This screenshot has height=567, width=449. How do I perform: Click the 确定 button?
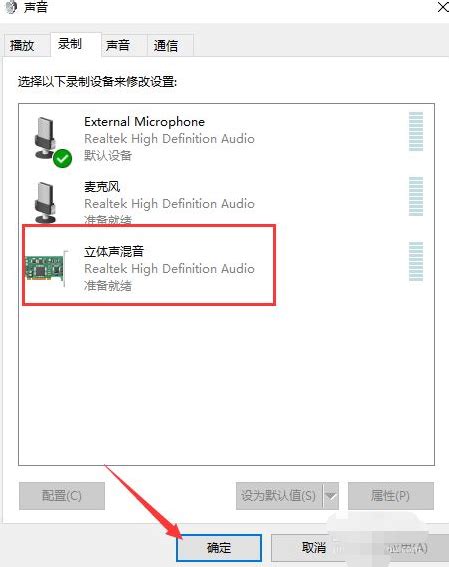coord(219,548)
